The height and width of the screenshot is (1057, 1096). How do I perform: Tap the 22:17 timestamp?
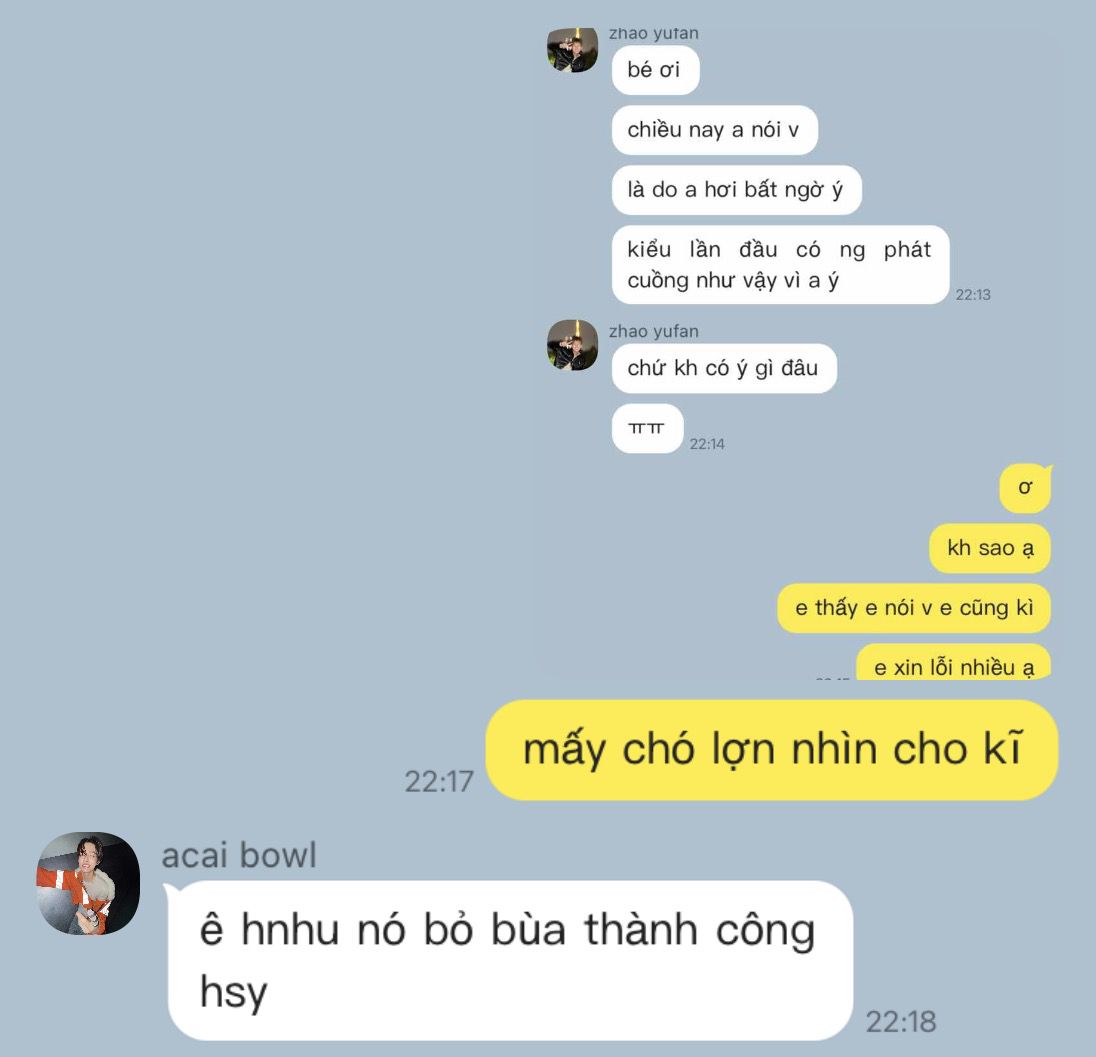(439, 782)
